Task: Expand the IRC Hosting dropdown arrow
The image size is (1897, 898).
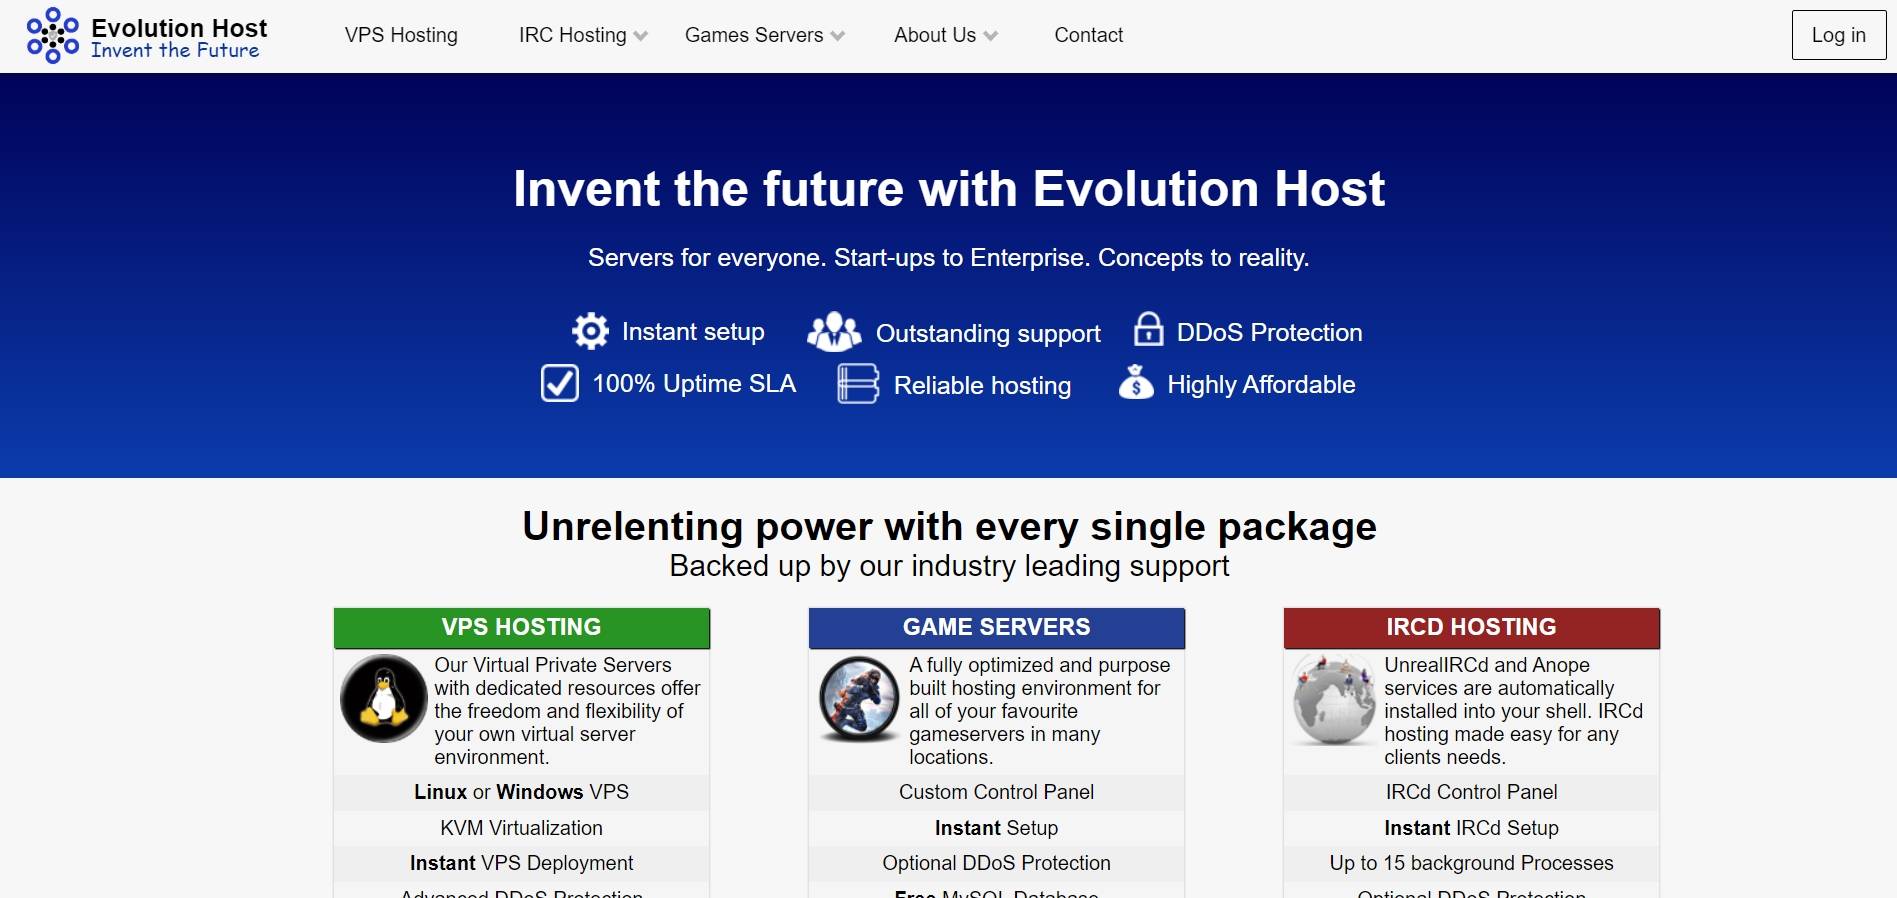Action: 641,36
